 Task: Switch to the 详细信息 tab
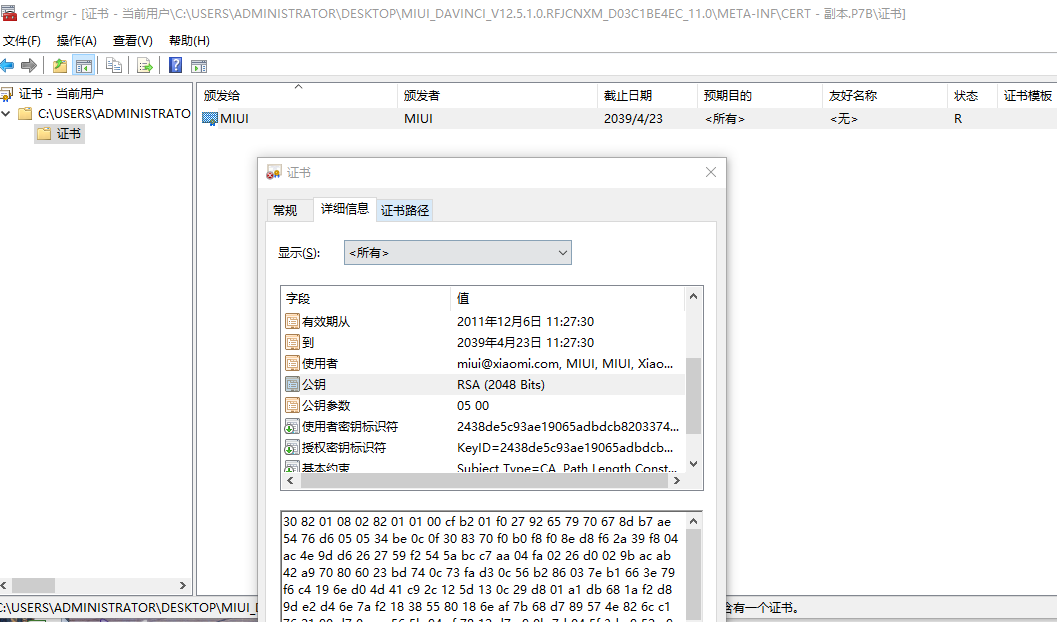(x=344, y=209)
